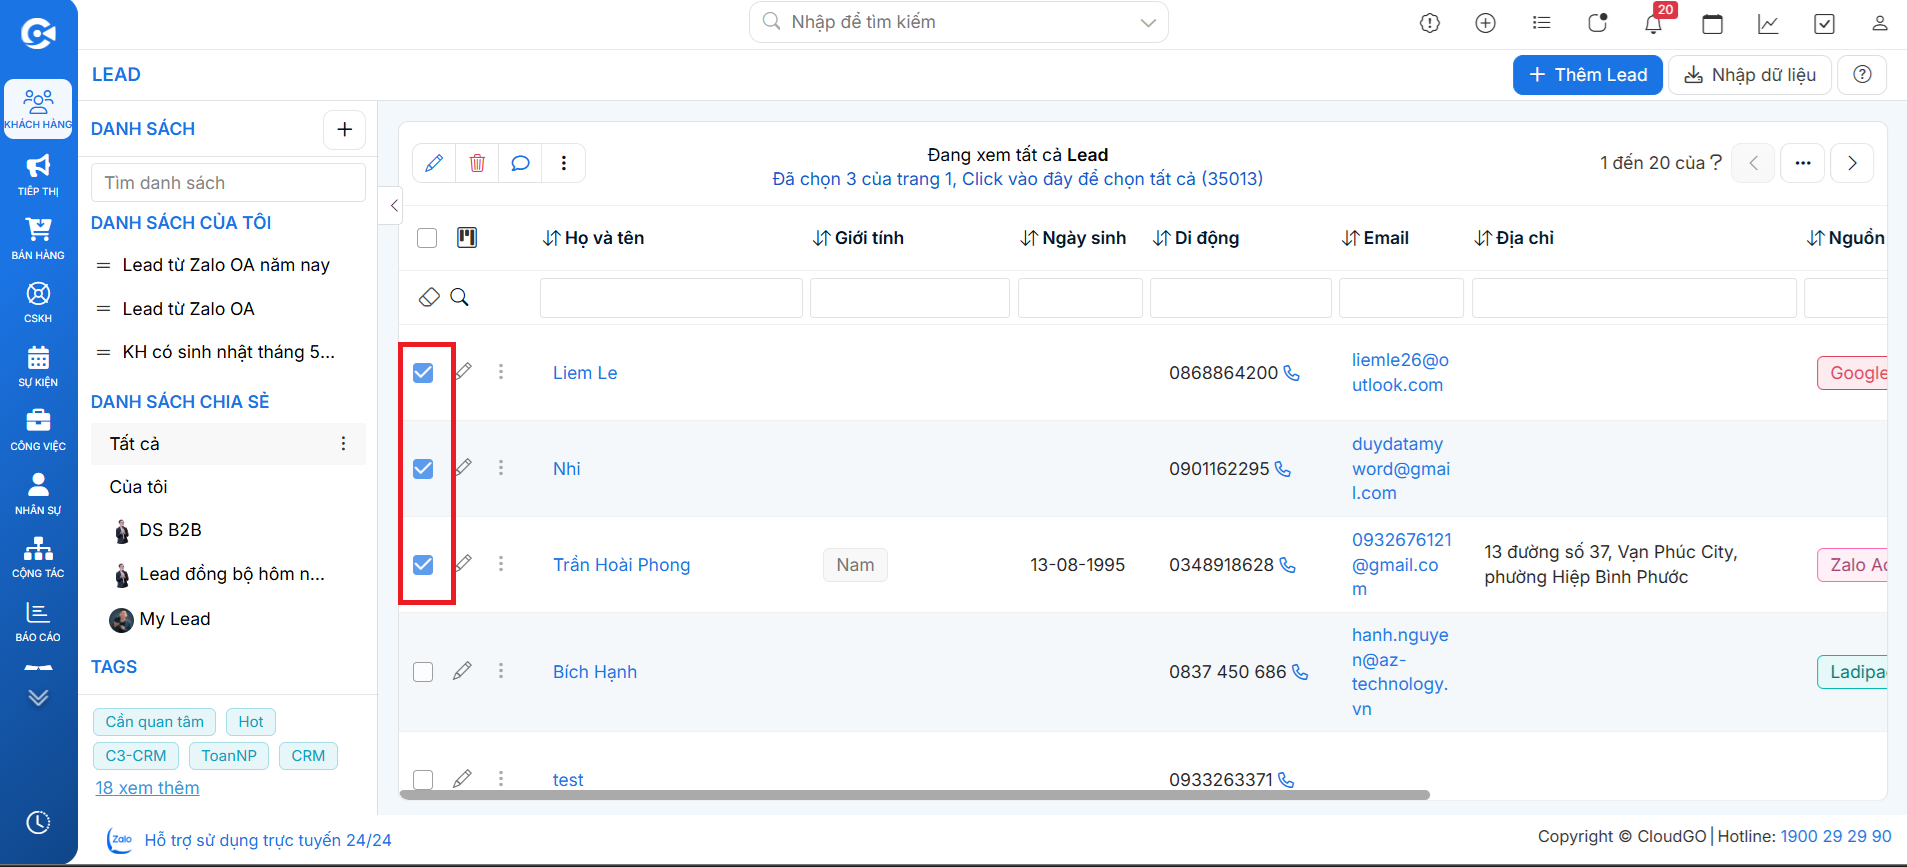Viewport: 1907px width, 867px height.
Task: Select Lead từ Zalo OA năm nay list
Action: pyautogui.click(x=226, y=265)
